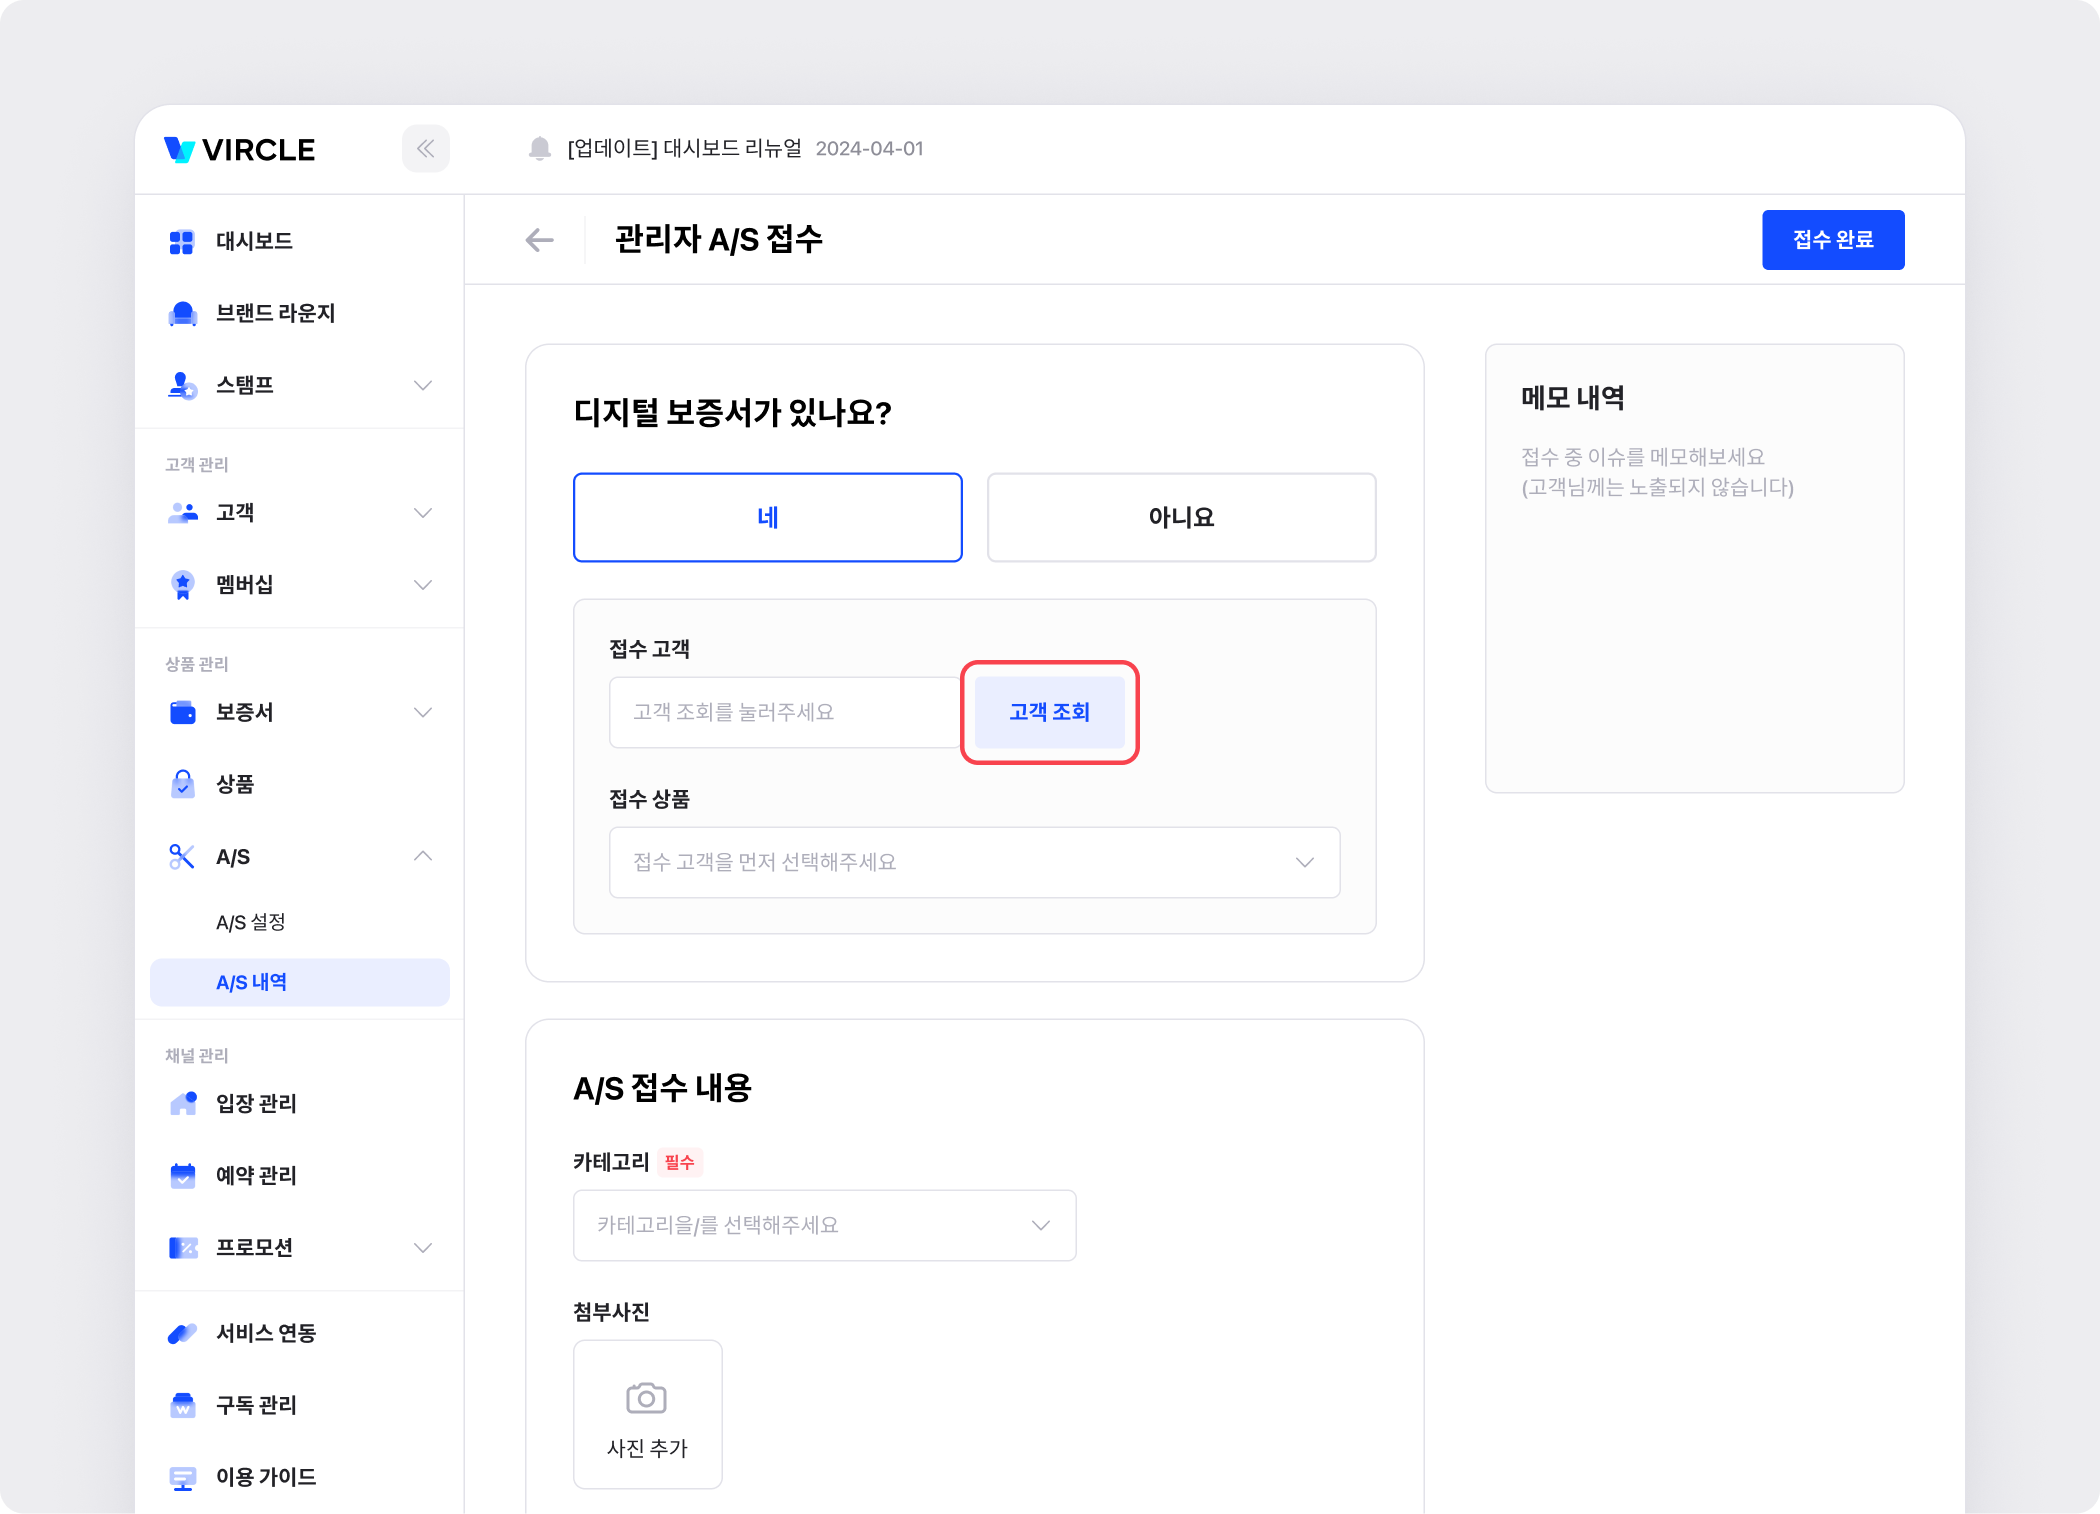Open 상품 shopping bag item
Screen dimensions: 2100x1514
point(183,784)
